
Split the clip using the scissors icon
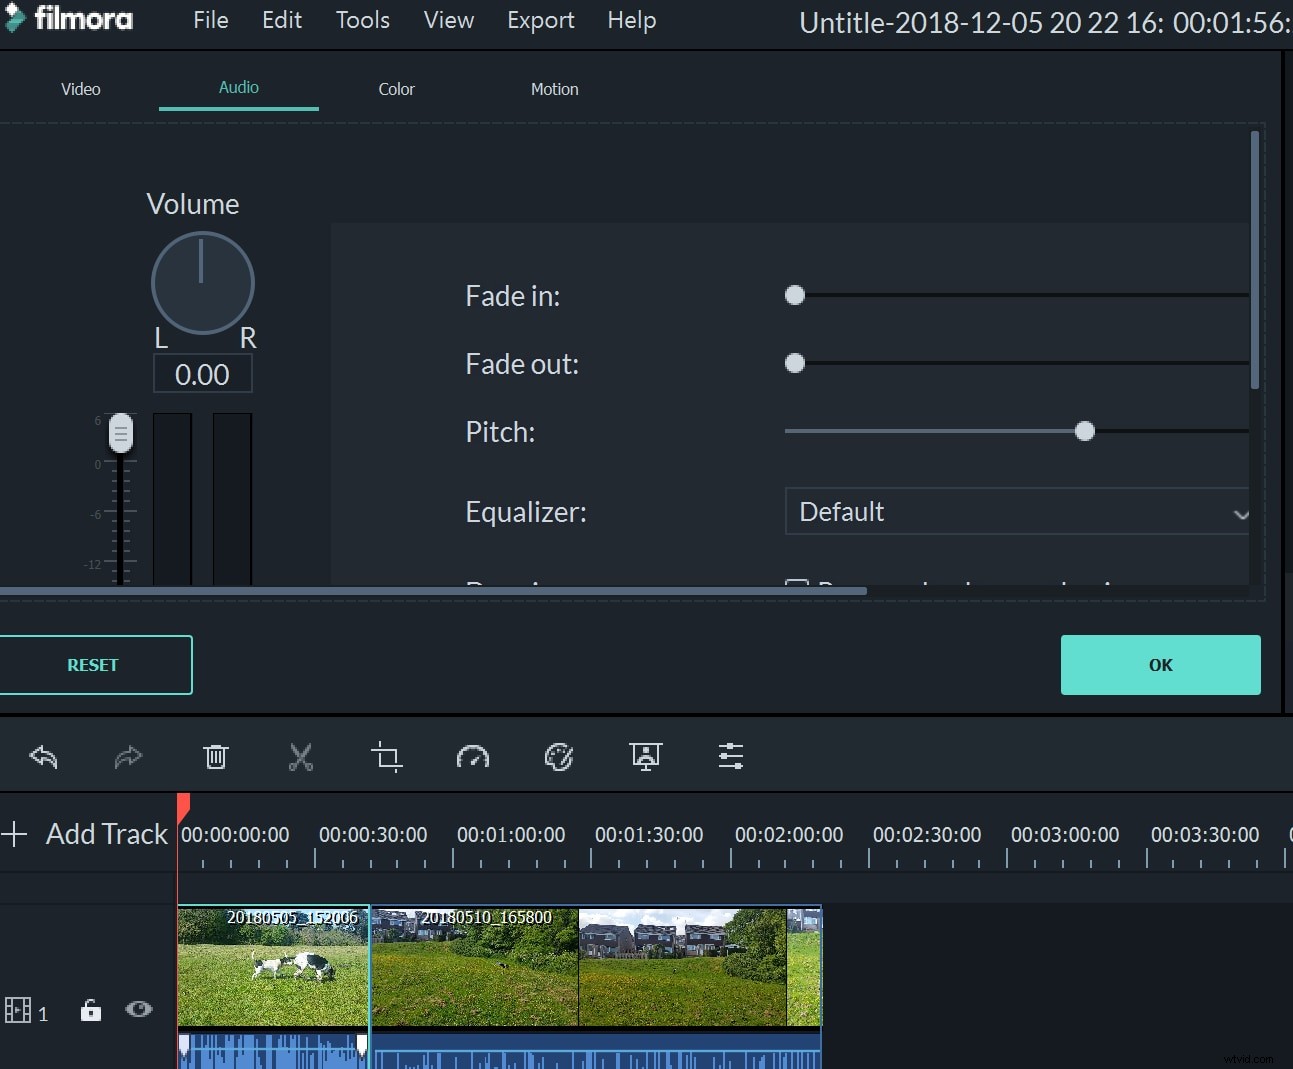(x=301, y=757)
